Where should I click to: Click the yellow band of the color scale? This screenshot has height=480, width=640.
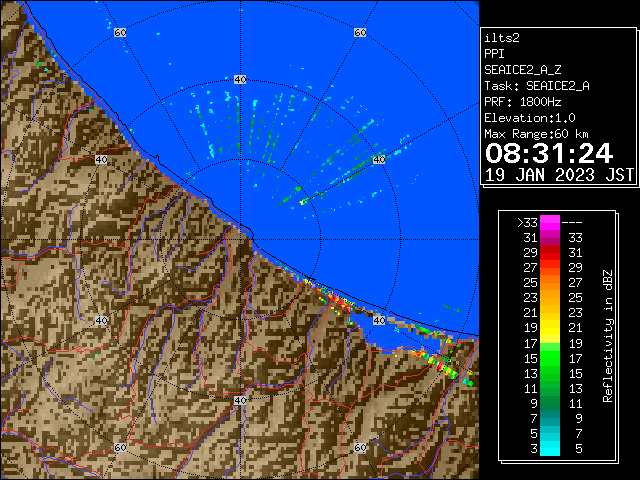click(550, 328)
